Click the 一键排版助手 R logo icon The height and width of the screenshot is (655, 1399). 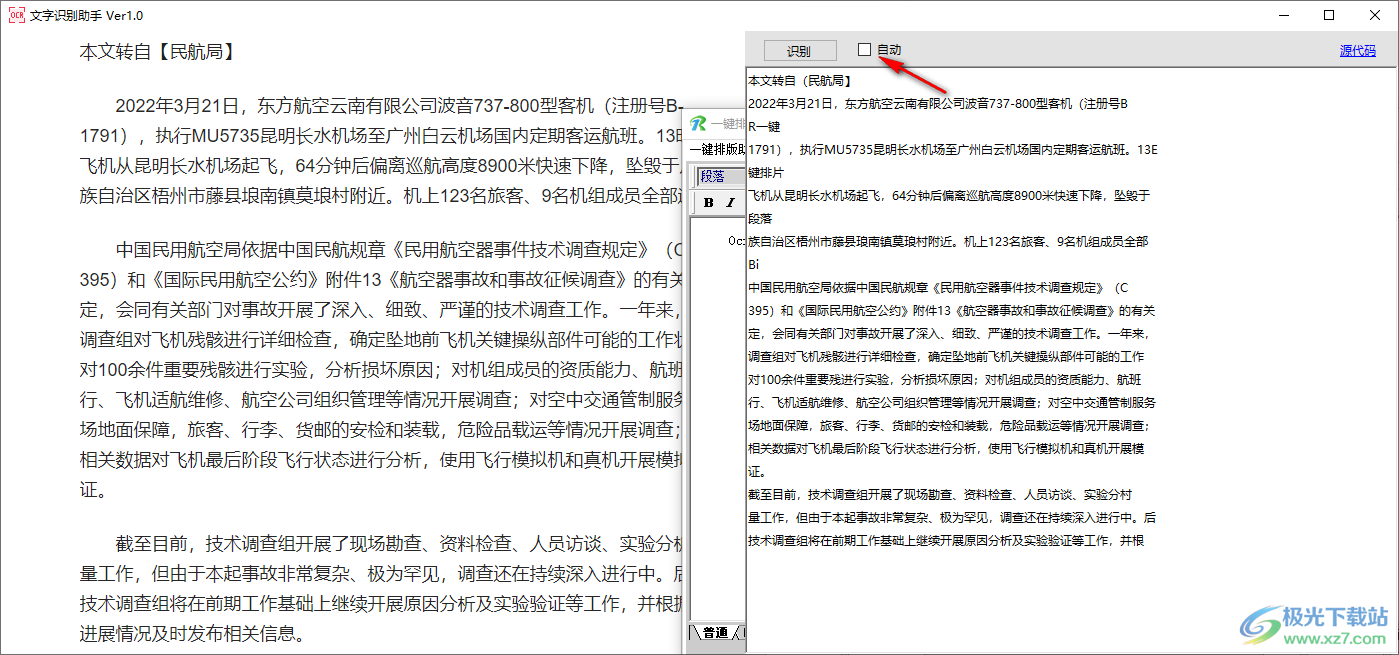pyautogui.click(x=699, y=124)
